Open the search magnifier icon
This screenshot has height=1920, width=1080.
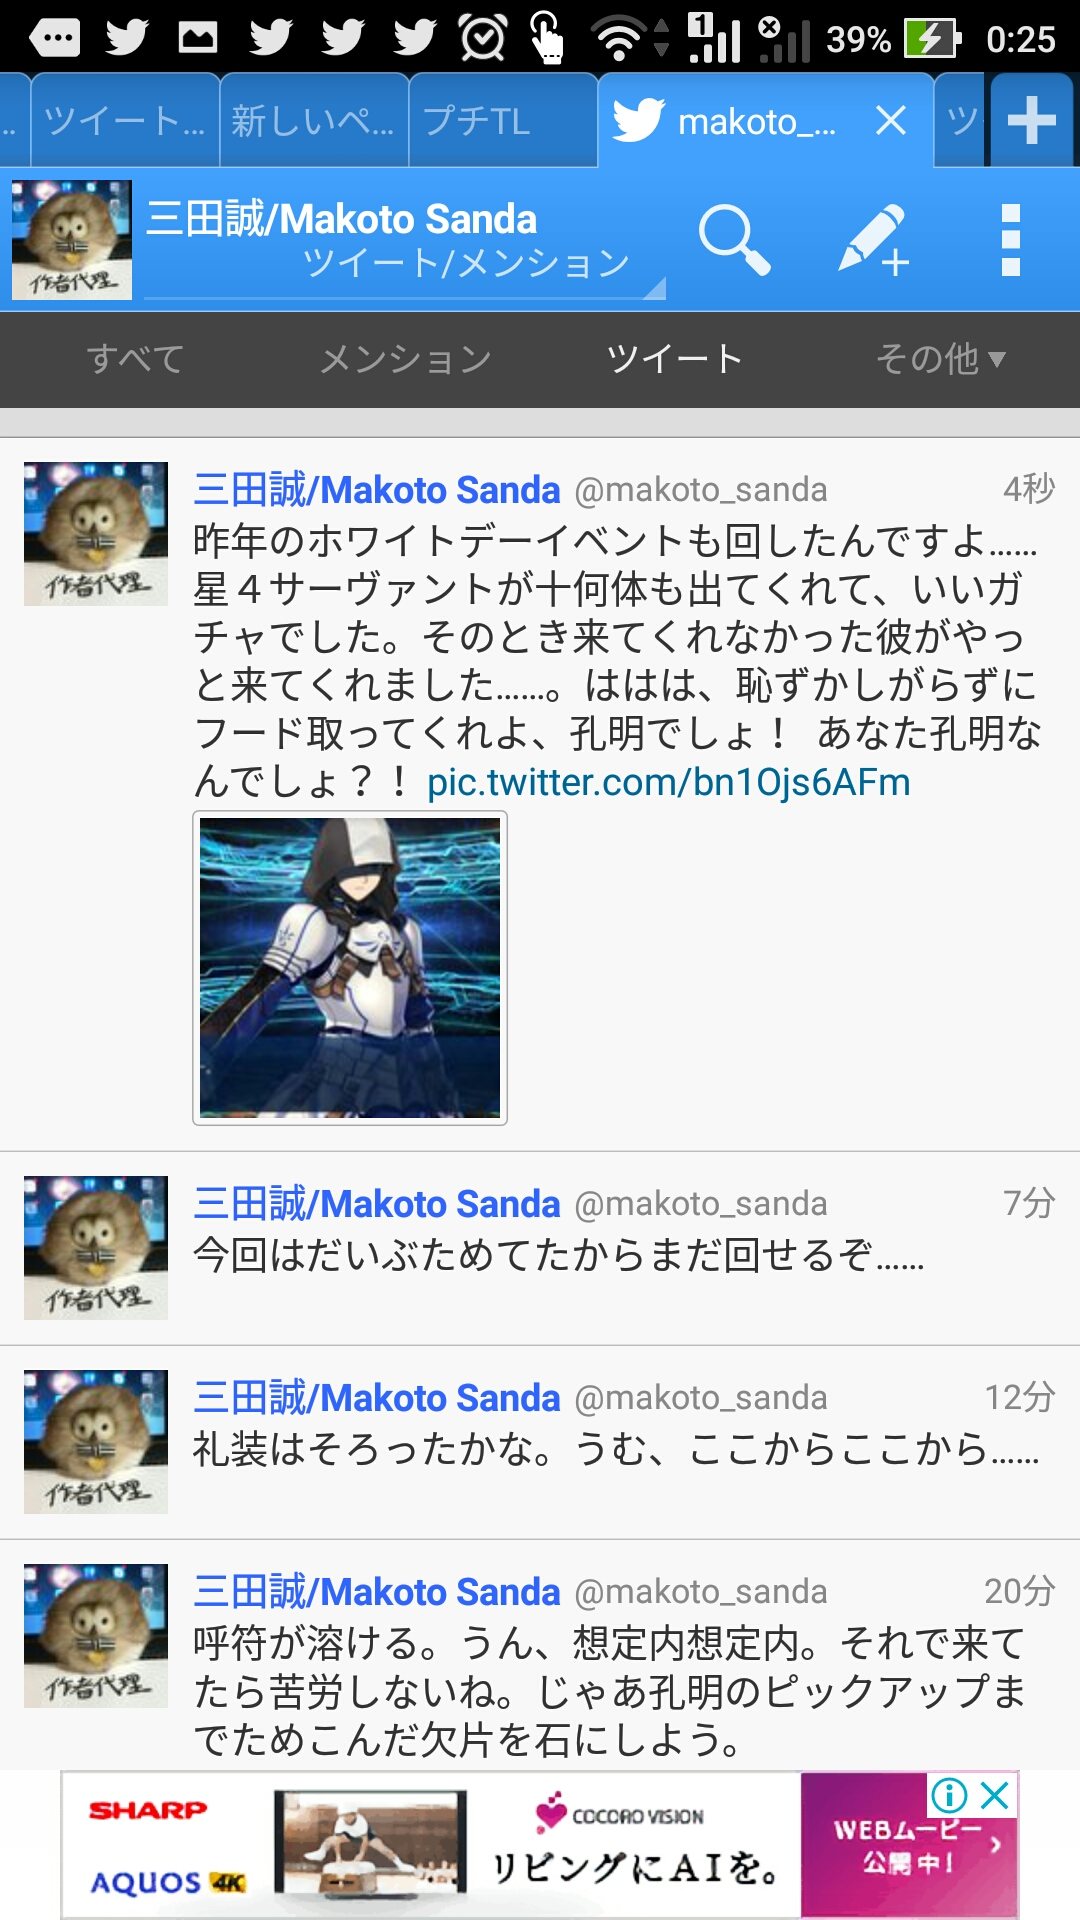(735, 240)
